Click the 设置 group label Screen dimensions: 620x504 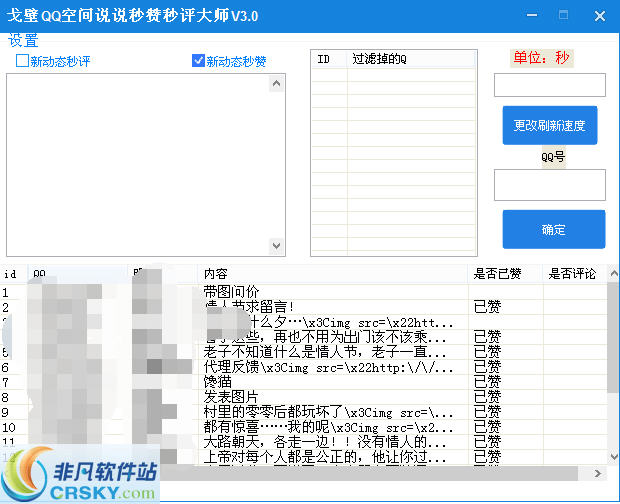pos(23,40)
